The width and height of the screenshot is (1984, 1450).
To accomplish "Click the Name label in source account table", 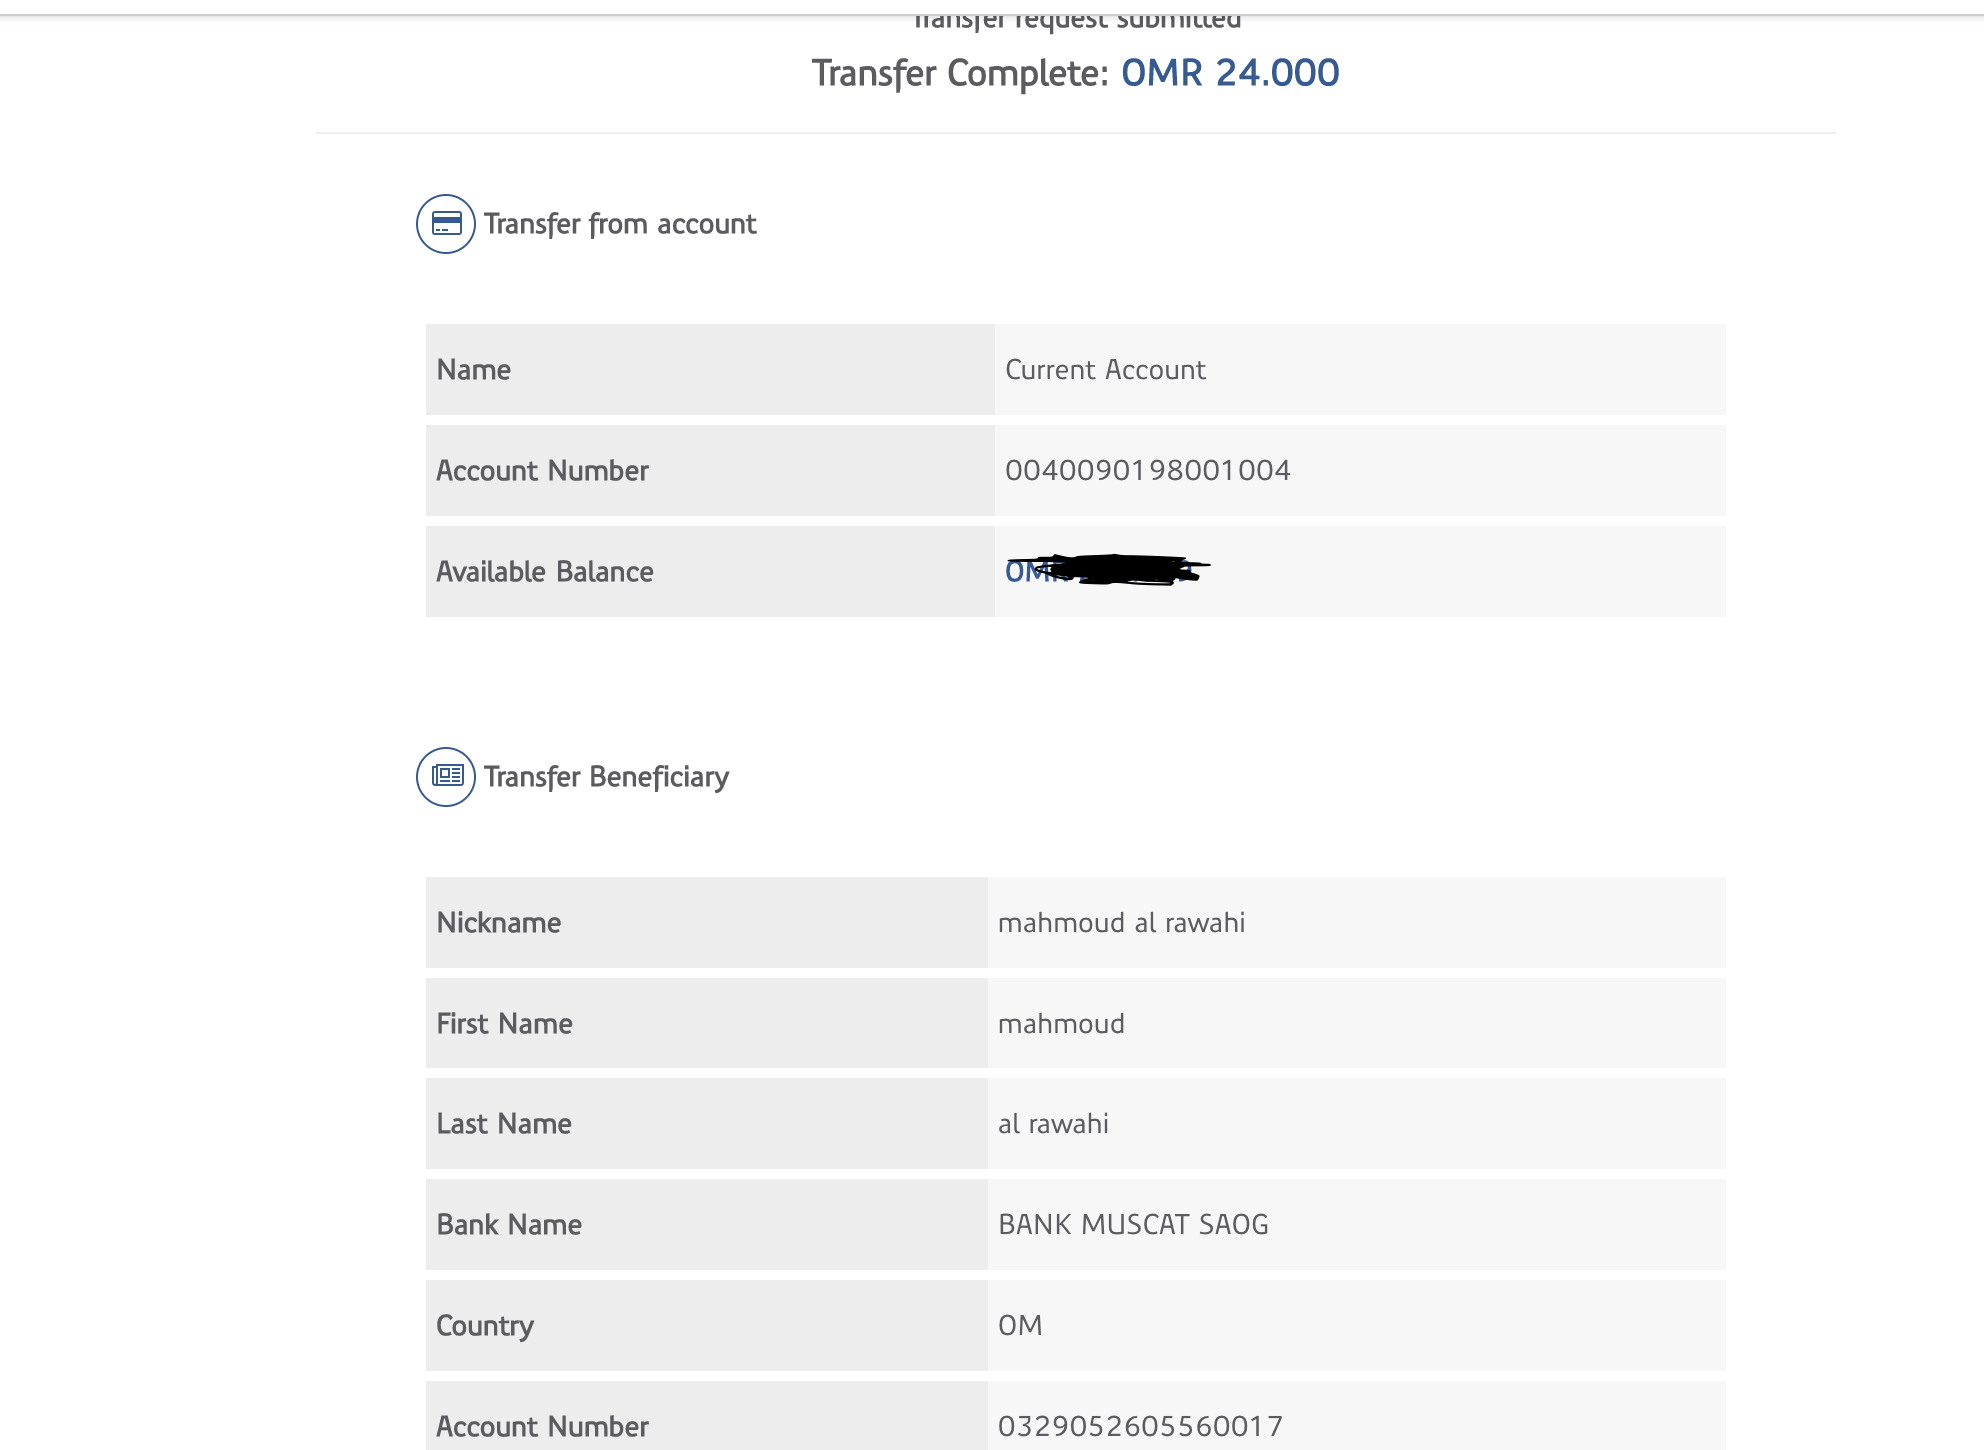I will pos(474,370).
